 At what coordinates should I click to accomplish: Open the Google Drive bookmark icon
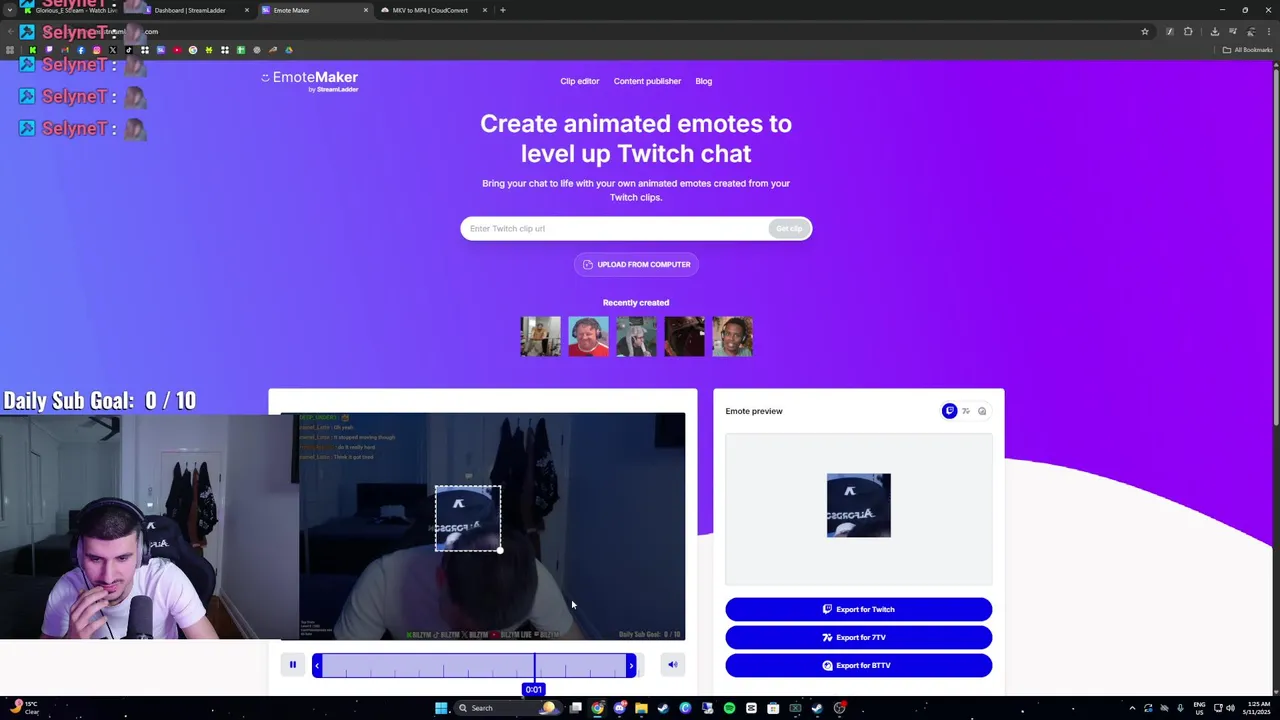(289, 50)
